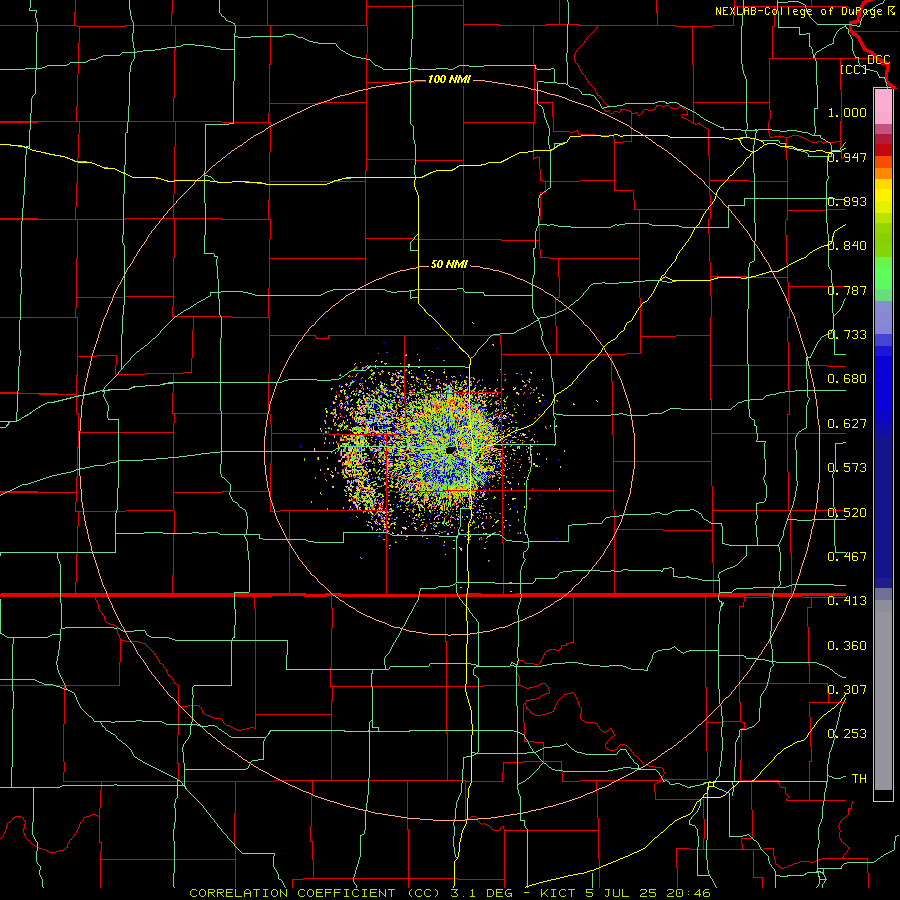Select the 0.520 legend value

coord(847,513)
